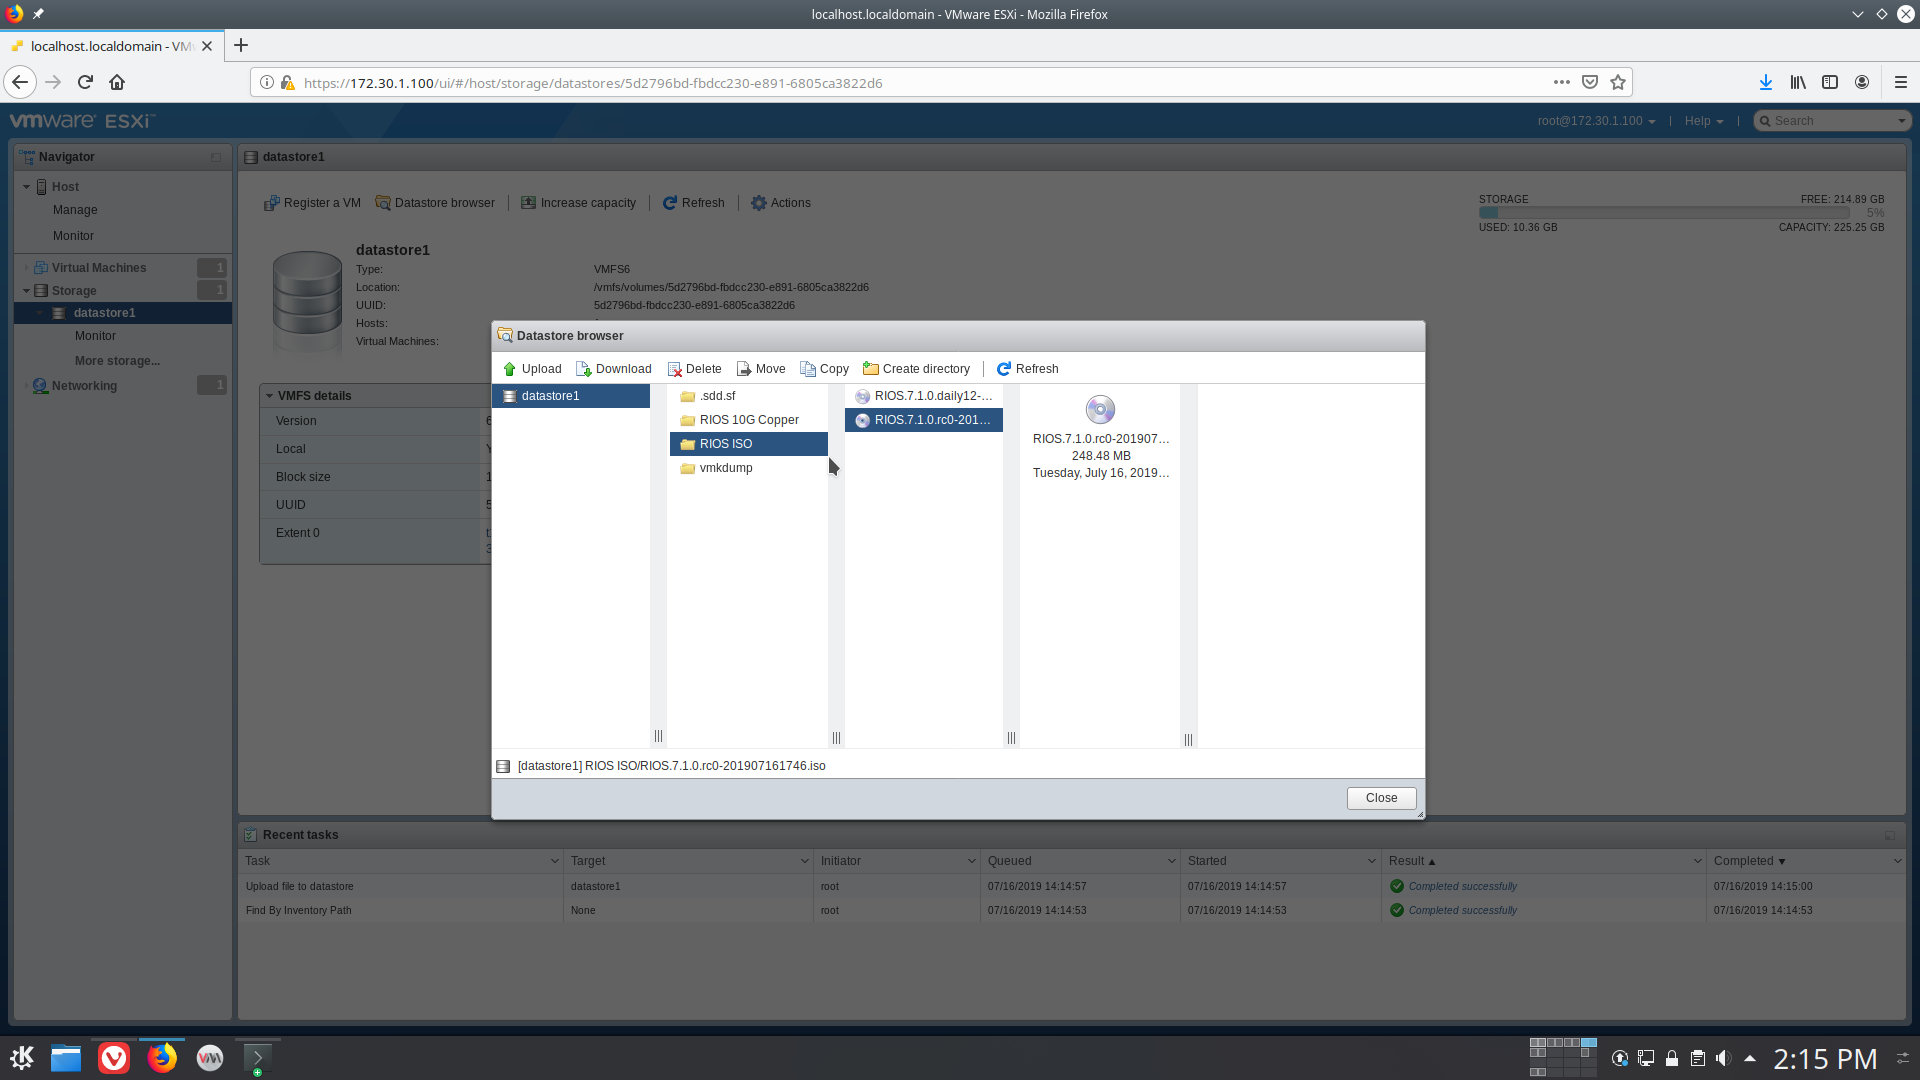
Task: Click Download in the Datastore browser toolbar
Action: [x=614, y=369]
